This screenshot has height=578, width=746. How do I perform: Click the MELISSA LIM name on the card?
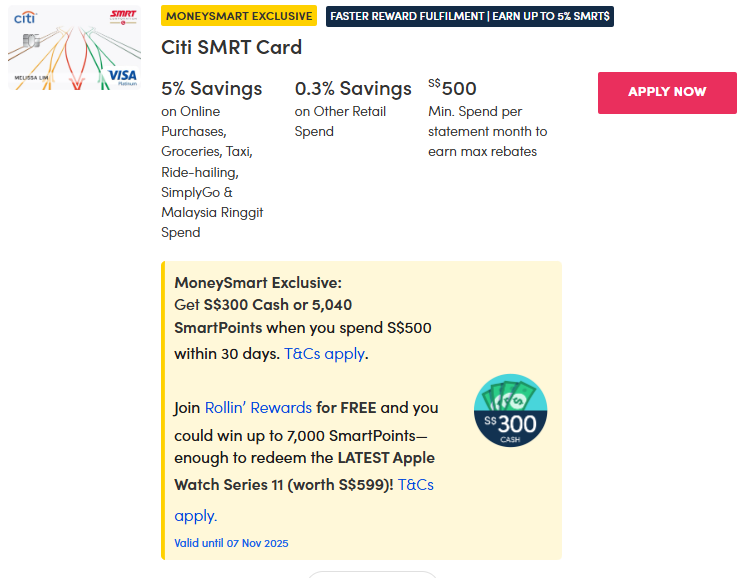click(28, 77)
